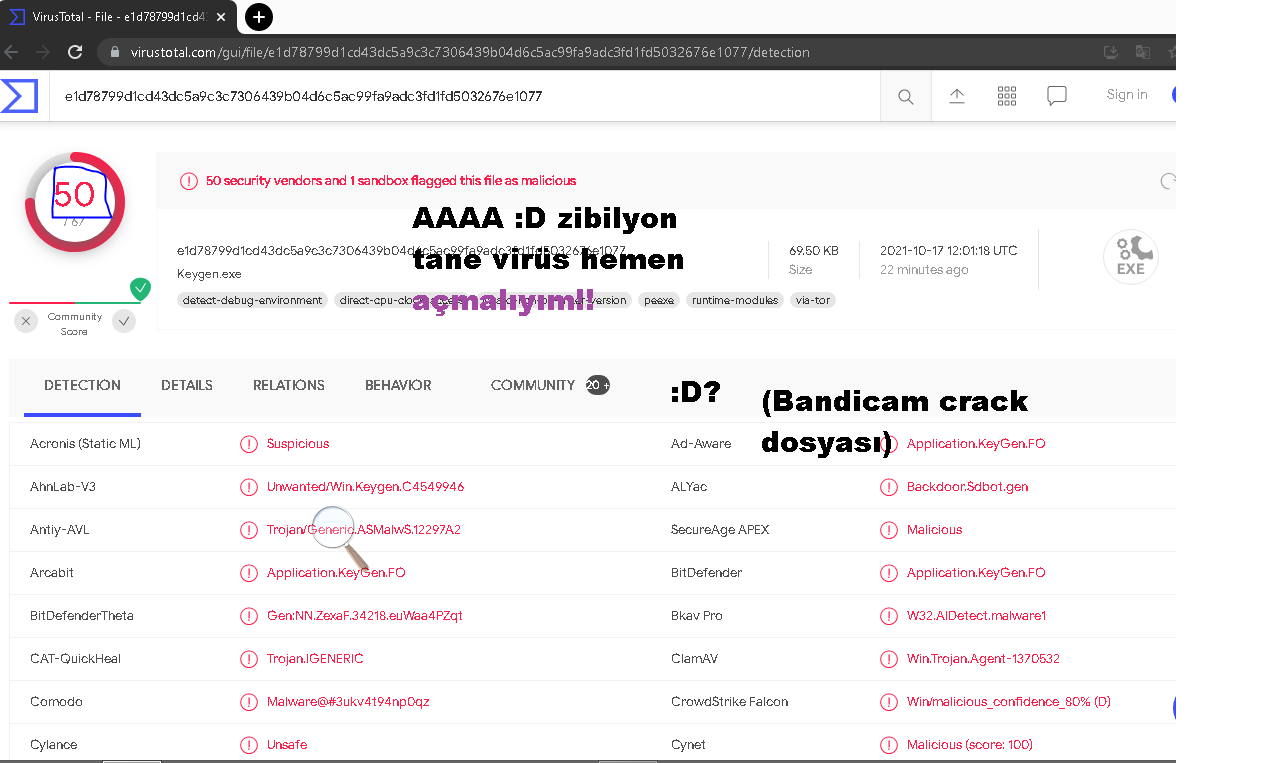Click the BitDefenderTheta vendor name
This screenshot has height=763, width=1274.
click(82, 616)
